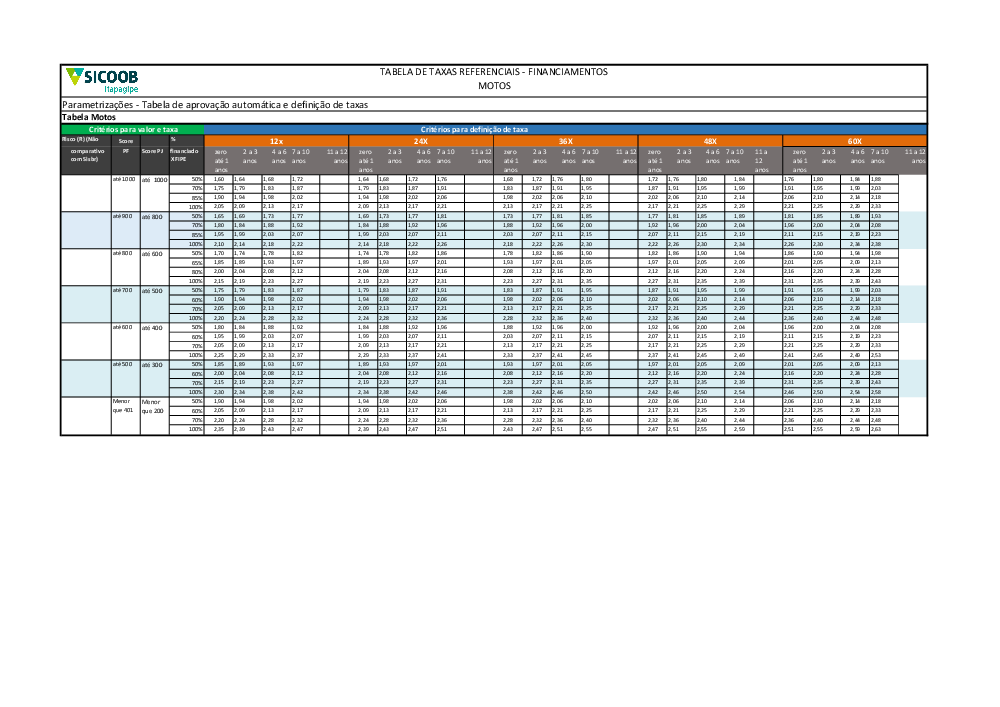This screenshot has width=1000, height=707.
Task: Click the 'Menor que 200' Score PJ cell
Action: click(151, 405)
